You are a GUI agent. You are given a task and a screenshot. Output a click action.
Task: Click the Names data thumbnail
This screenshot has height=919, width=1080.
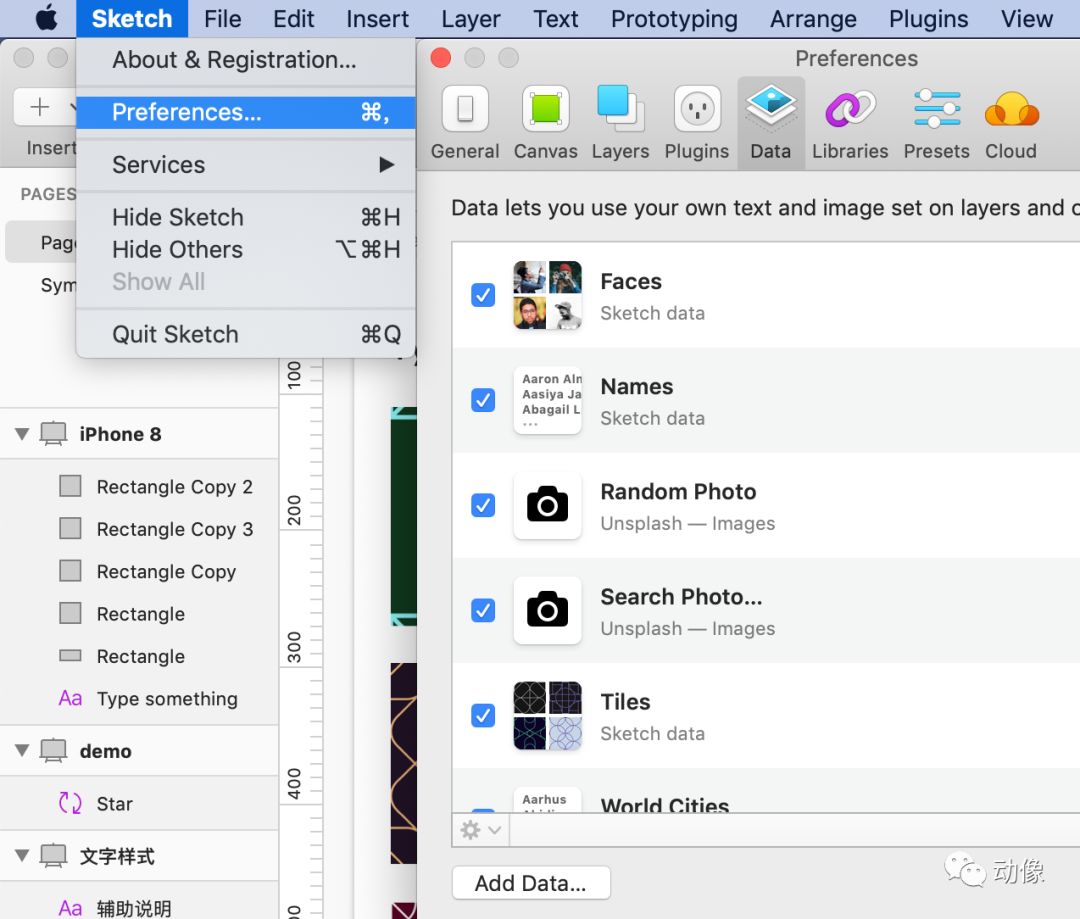click(x=548, y=400)
